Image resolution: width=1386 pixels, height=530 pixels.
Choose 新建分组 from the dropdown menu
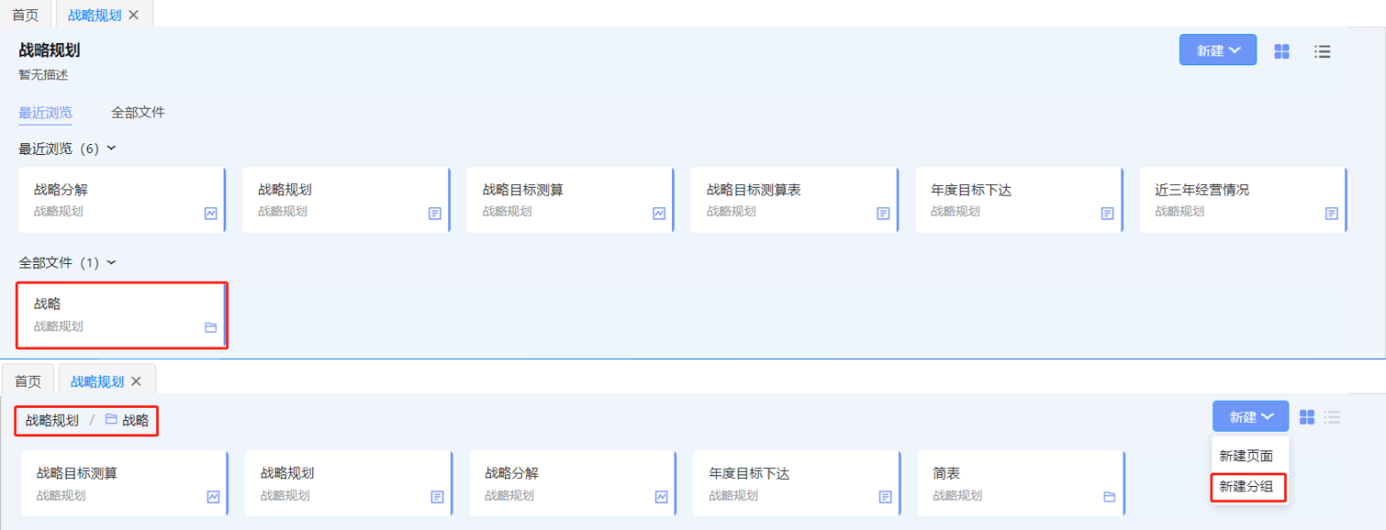1246,487
